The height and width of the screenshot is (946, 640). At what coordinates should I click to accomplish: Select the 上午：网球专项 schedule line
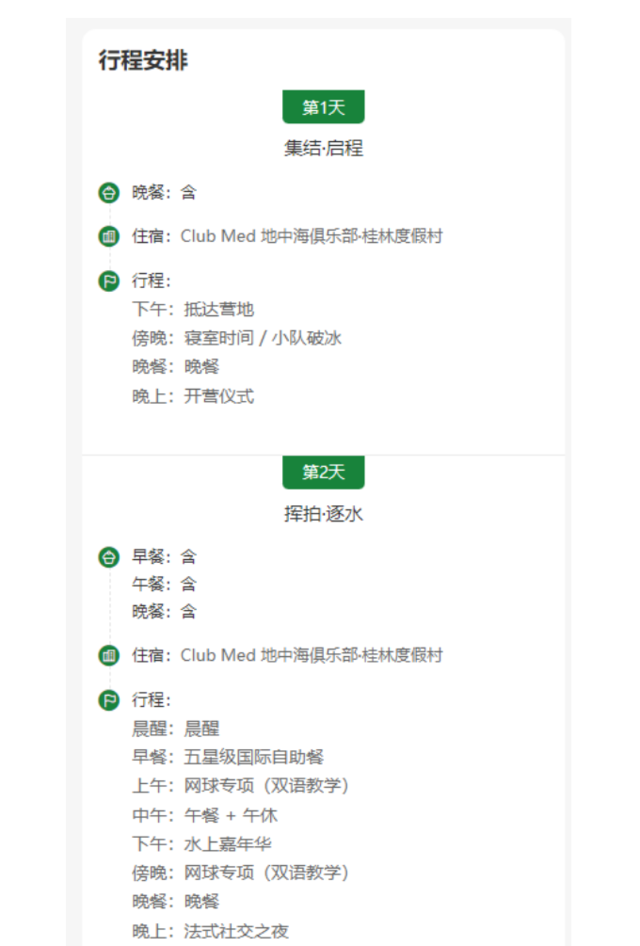[x=240, y=786]
